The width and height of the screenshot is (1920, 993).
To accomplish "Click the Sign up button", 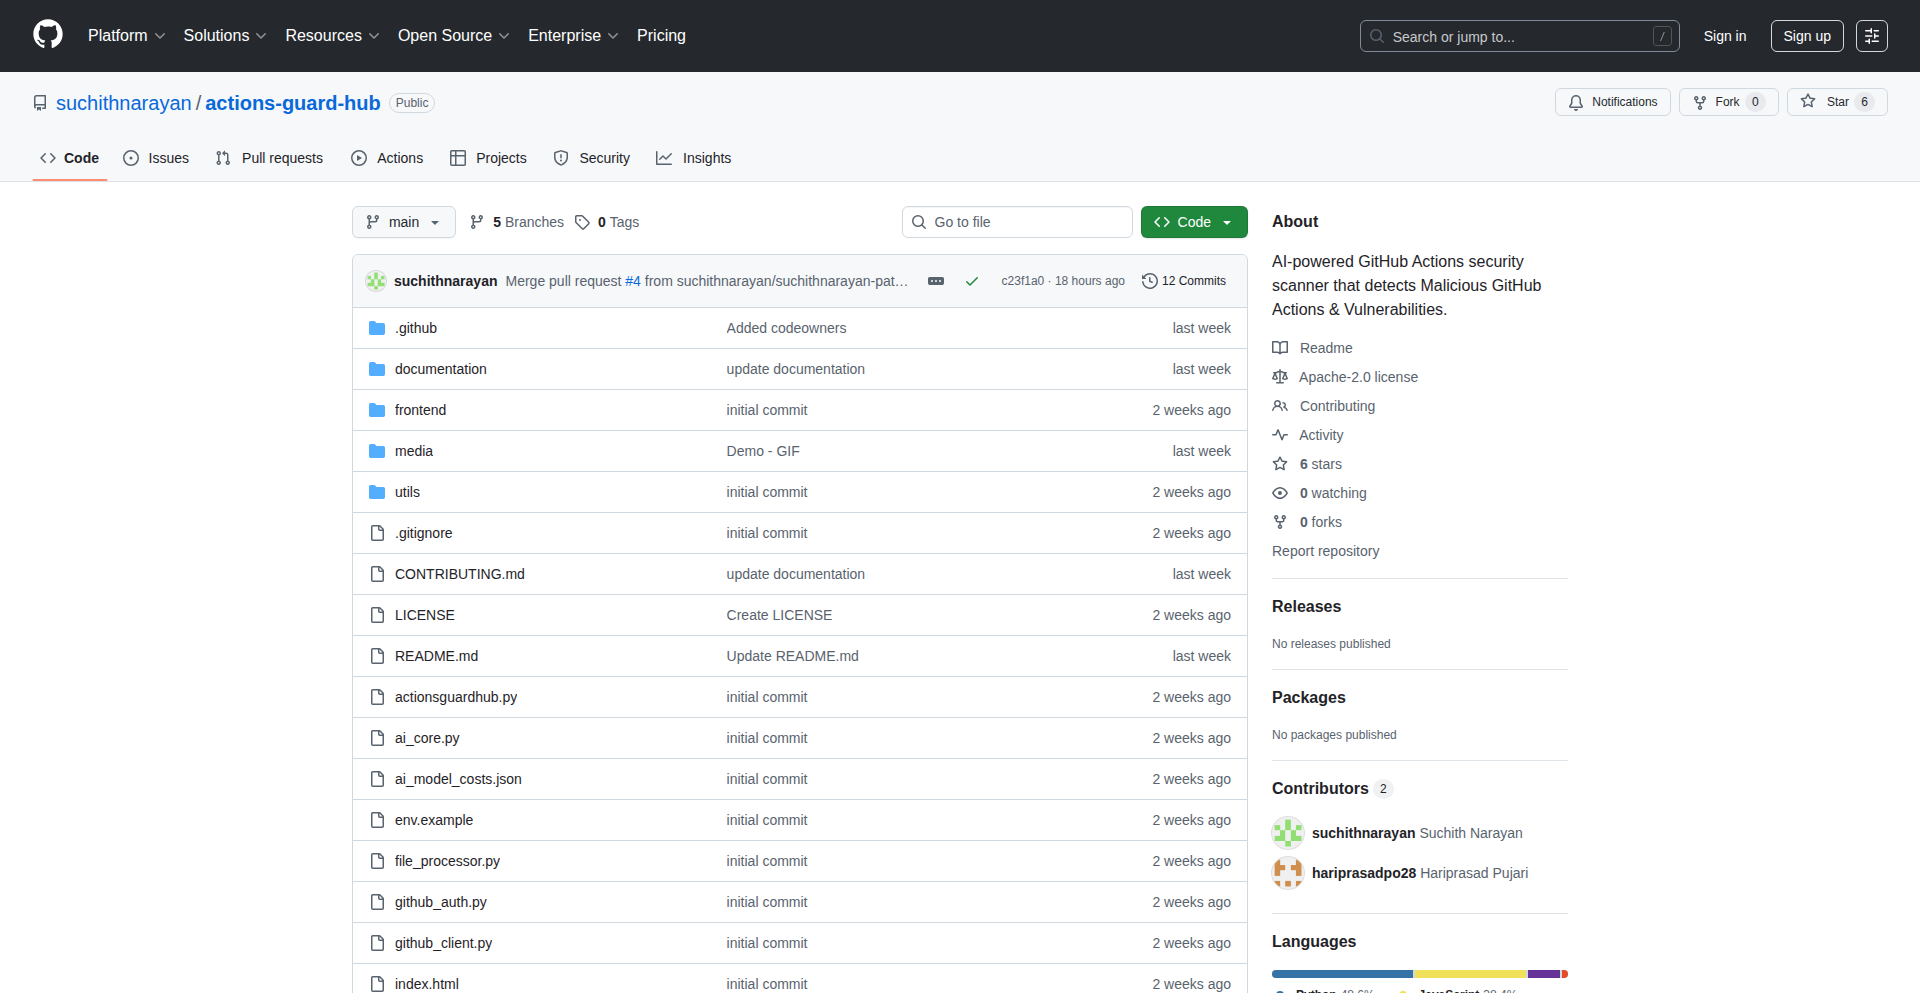I will click(x=1806, y=36).
